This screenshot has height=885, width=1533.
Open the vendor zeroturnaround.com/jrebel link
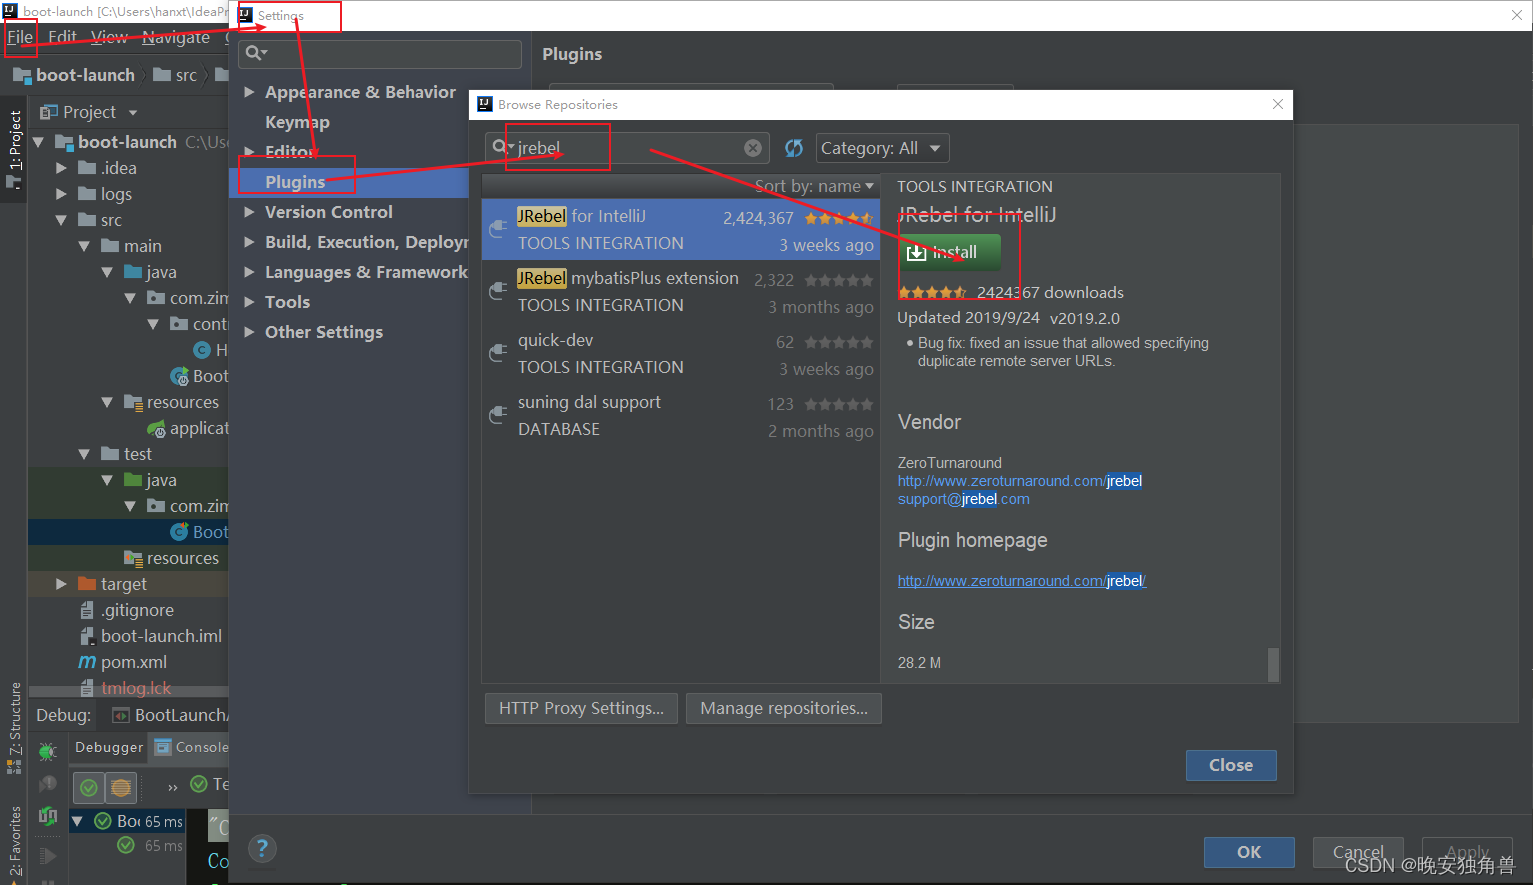1020,481
